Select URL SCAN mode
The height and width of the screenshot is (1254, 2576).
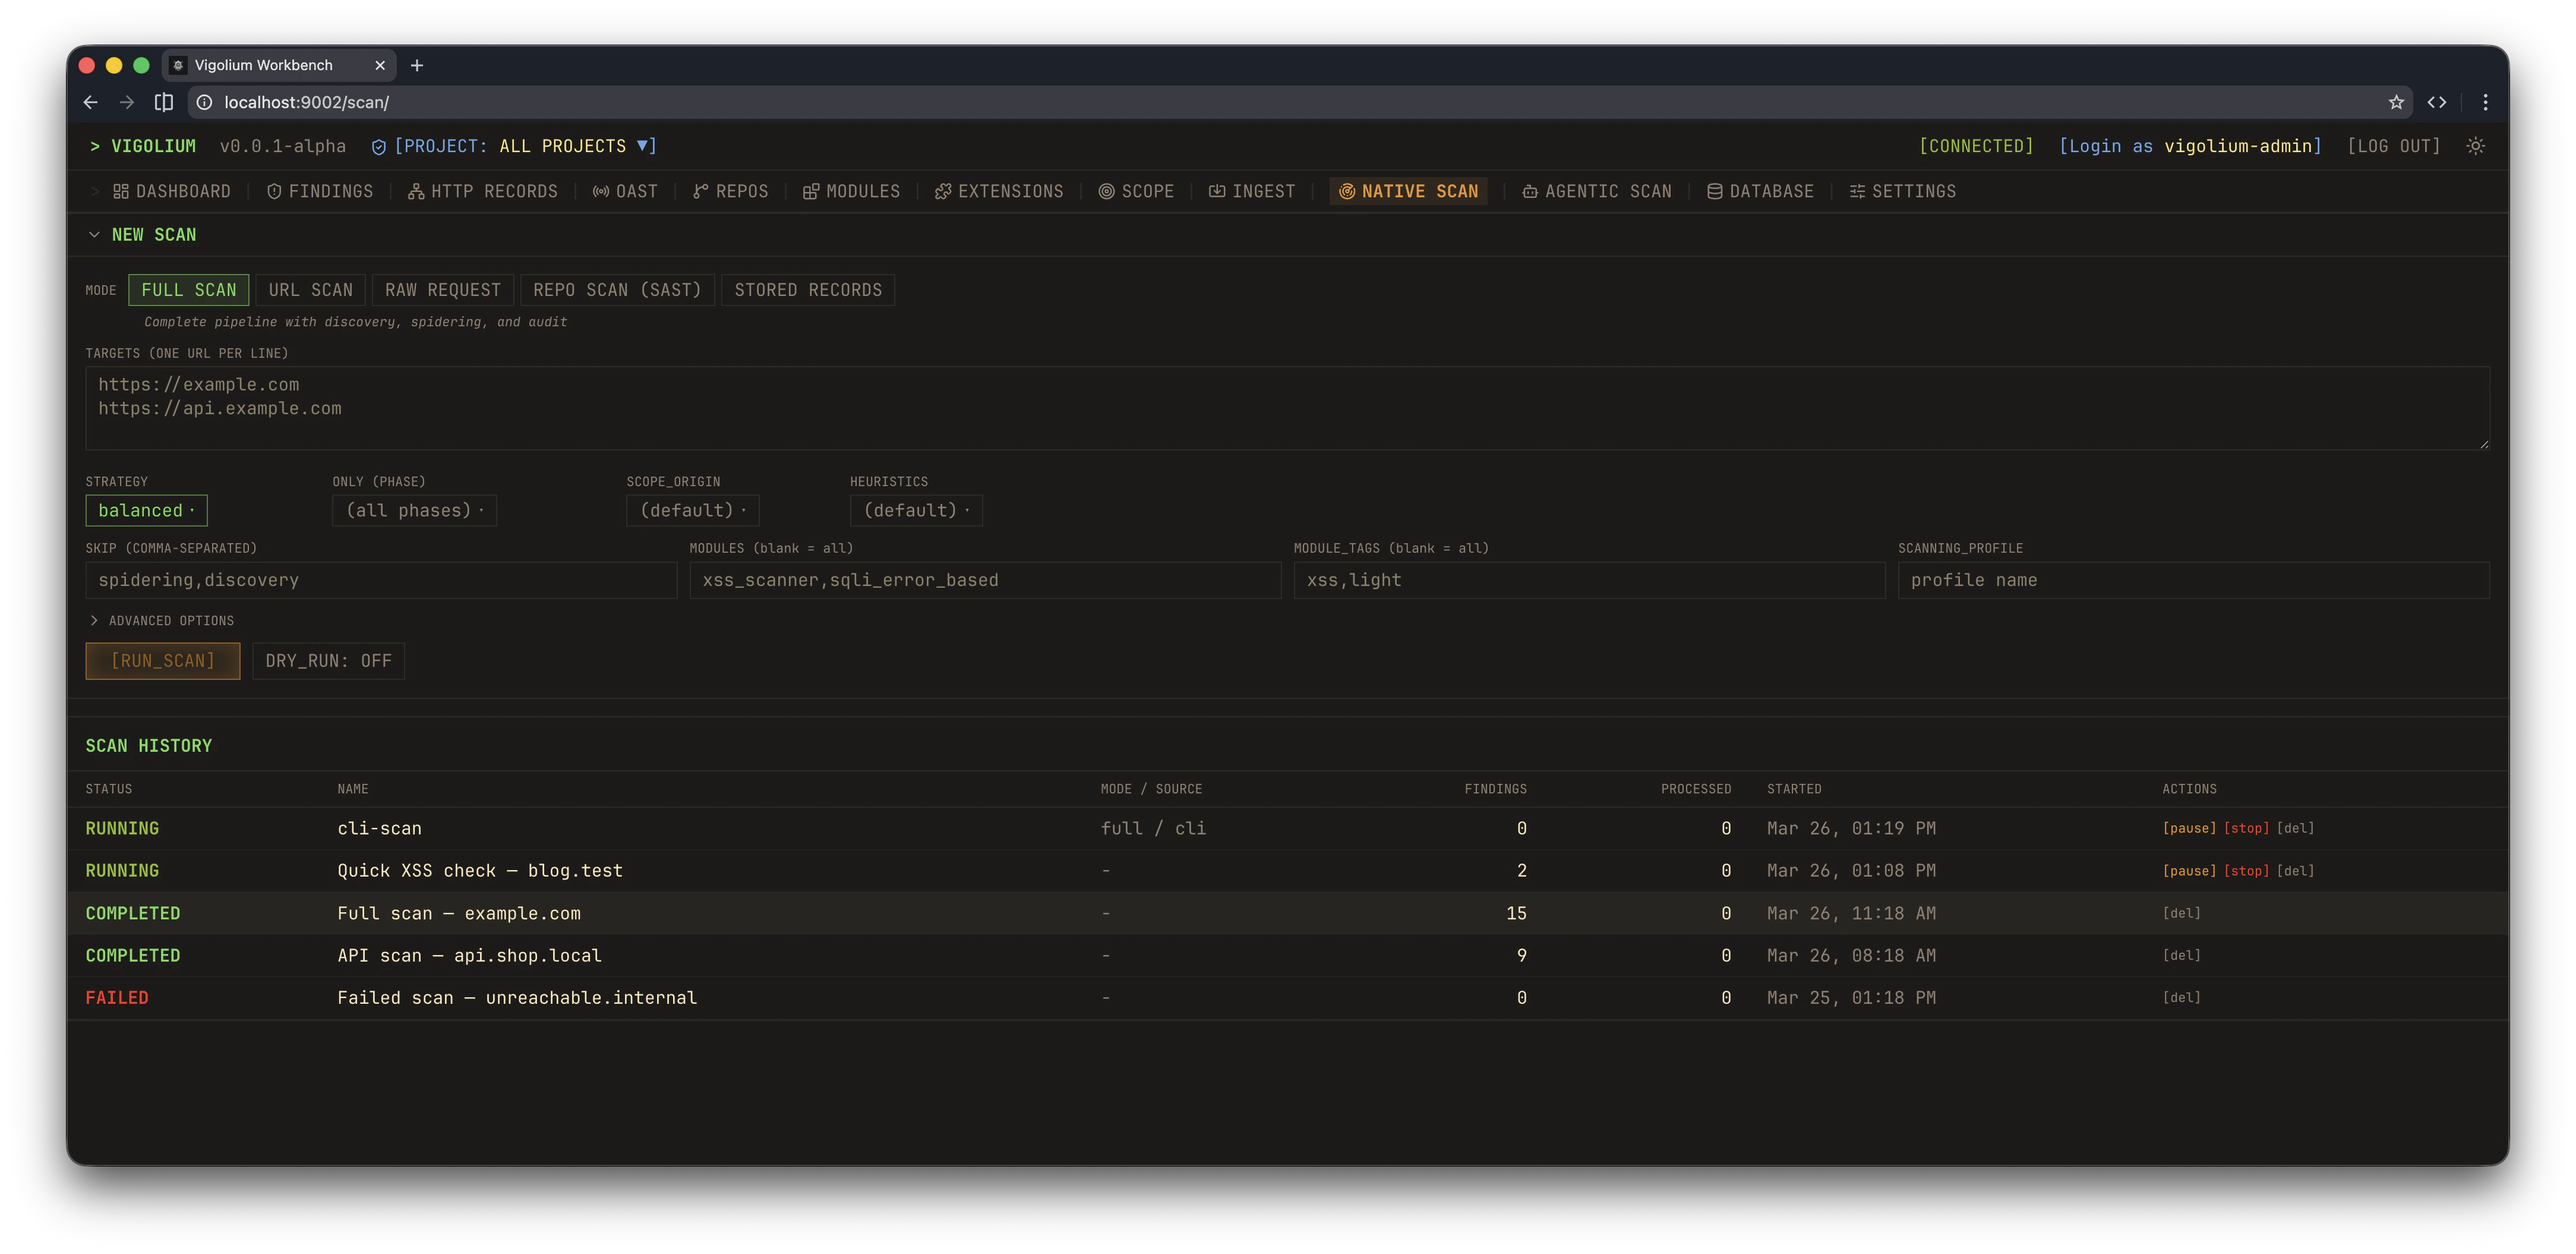310,290
